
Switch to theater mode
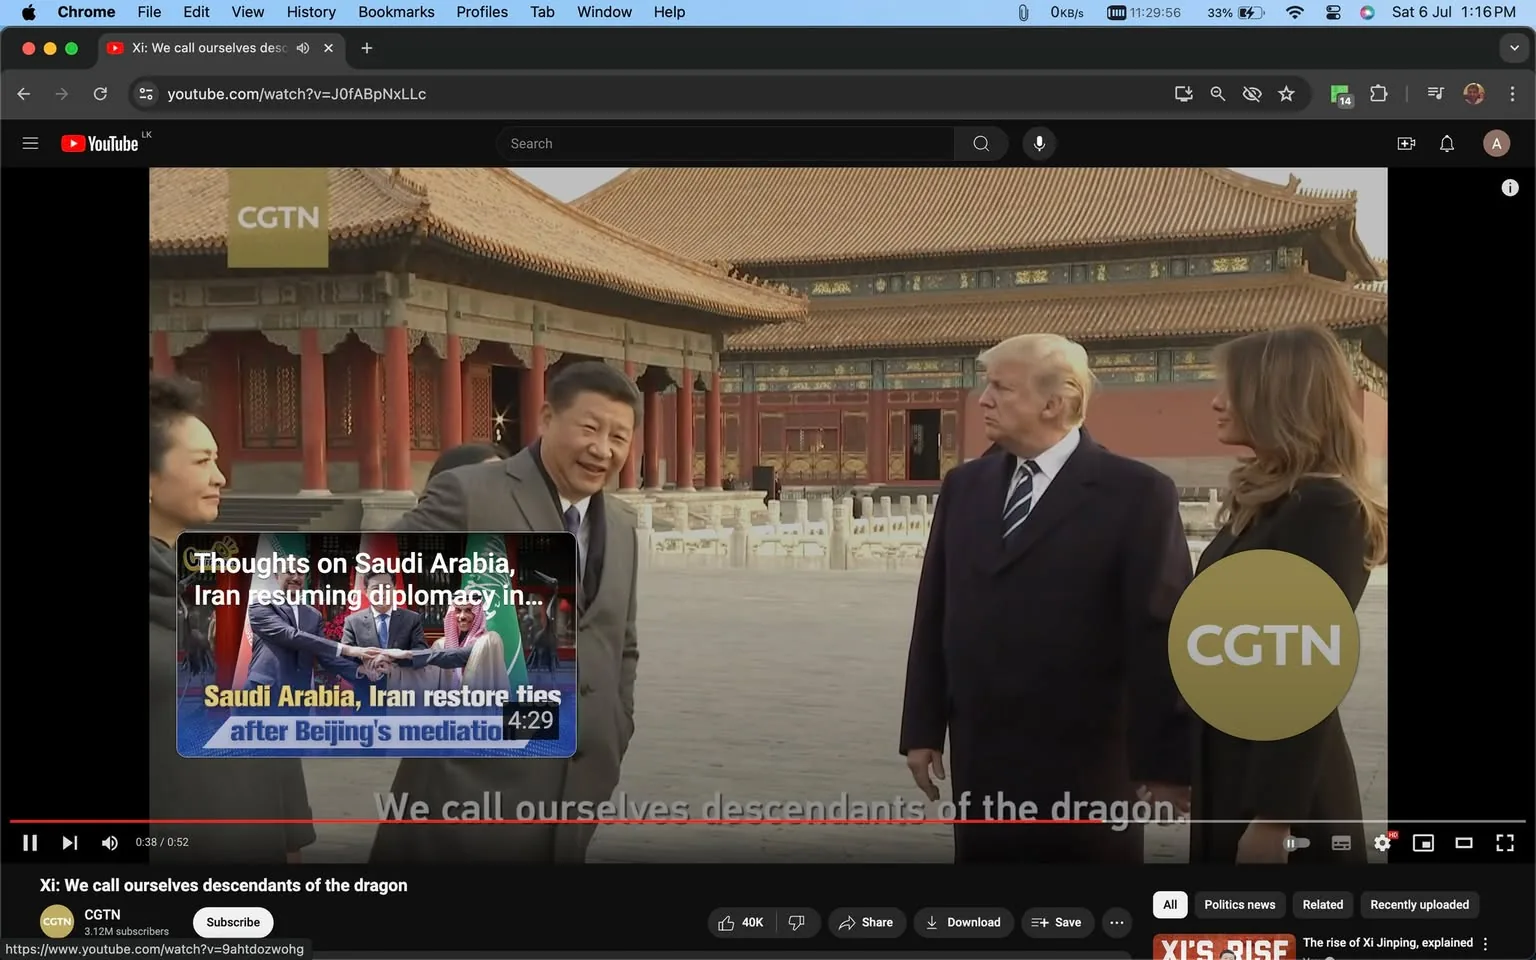1464,843
